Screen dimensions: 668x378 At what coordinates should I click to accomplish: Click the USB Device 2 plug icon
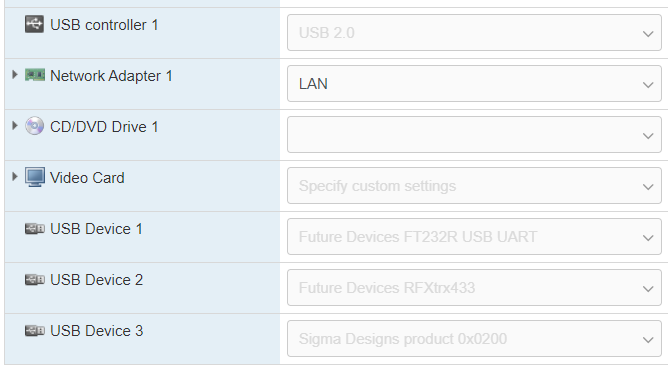coord(35,280)
